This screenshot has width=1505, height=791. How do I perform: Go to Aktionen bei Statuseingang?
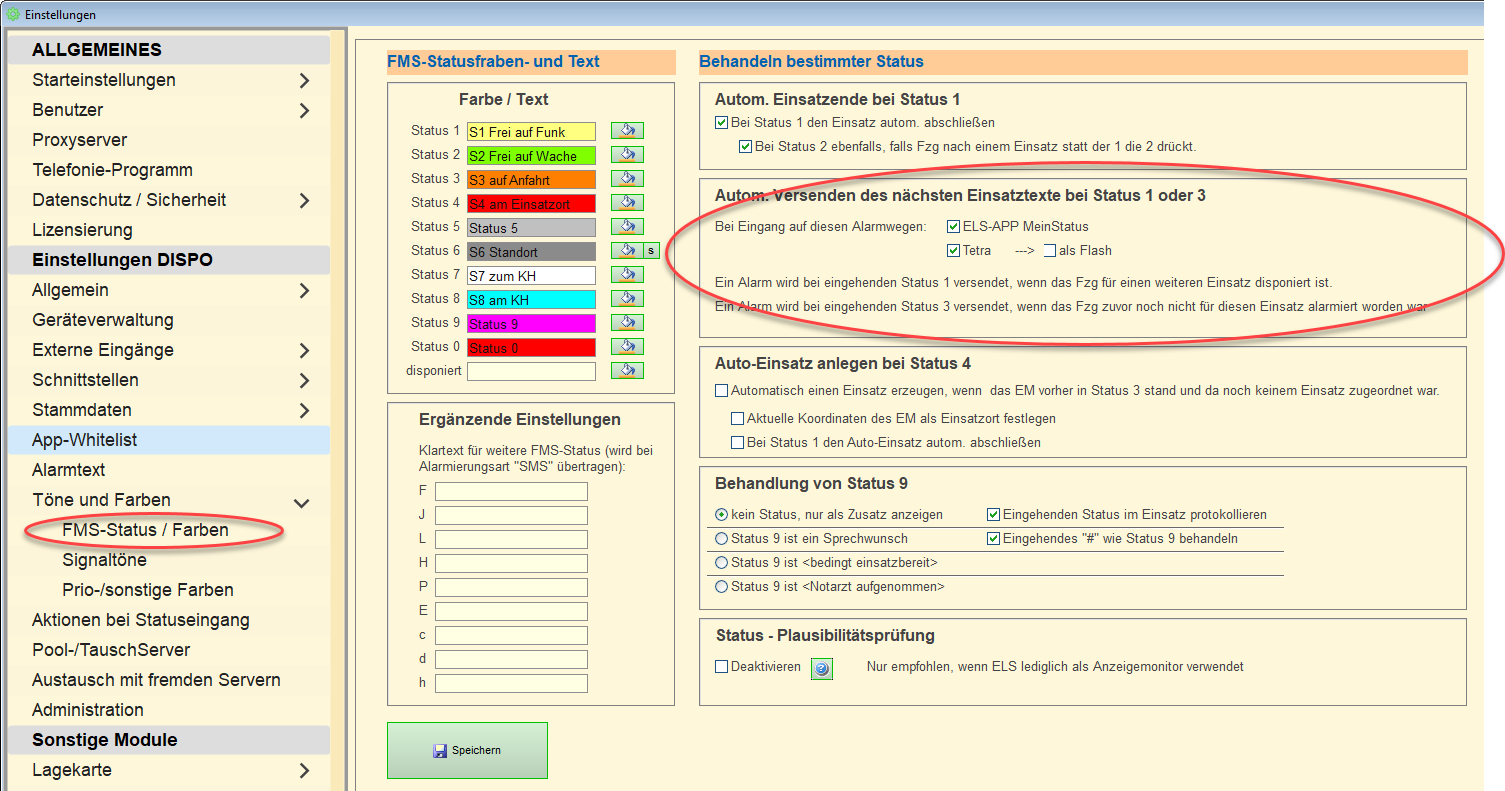[x=140, y=620]
